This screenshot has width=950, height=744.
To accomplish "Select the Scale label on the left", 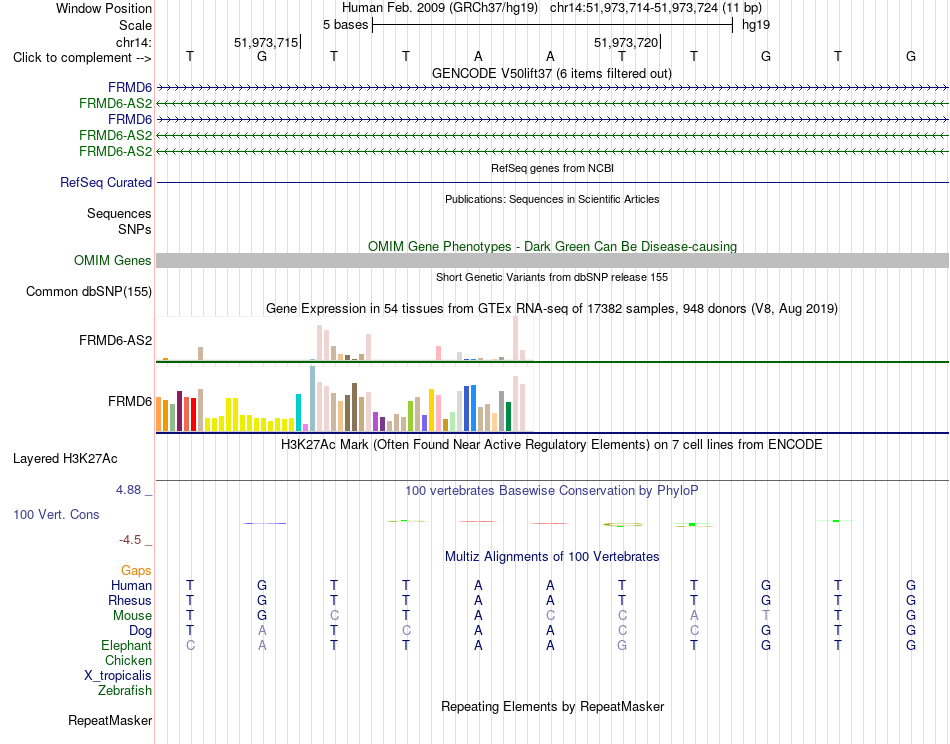I will point(135,25).
